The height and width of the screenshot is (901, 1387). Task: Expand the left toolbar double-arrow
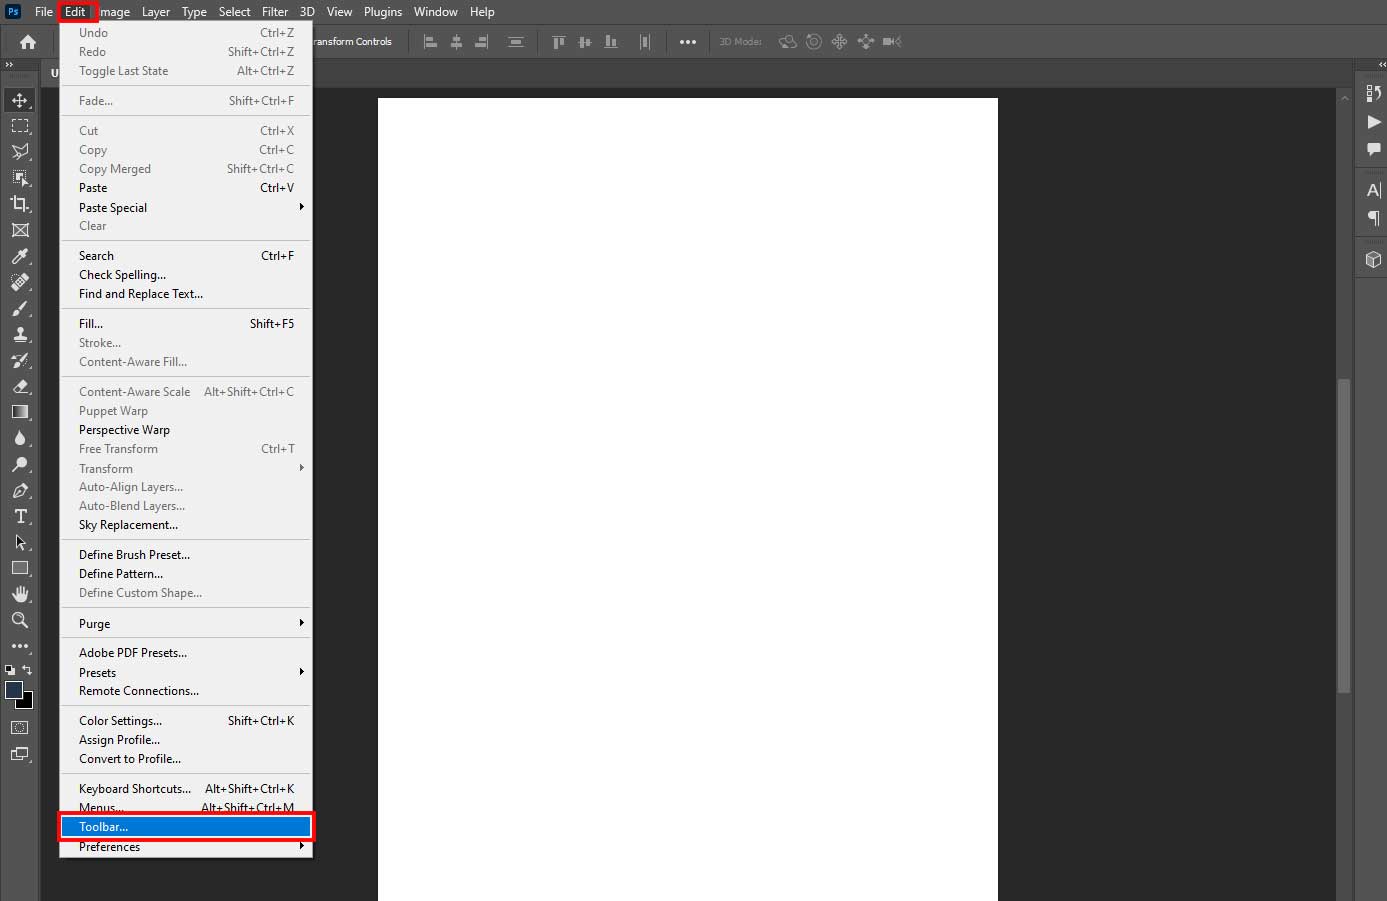coord(9,65)
